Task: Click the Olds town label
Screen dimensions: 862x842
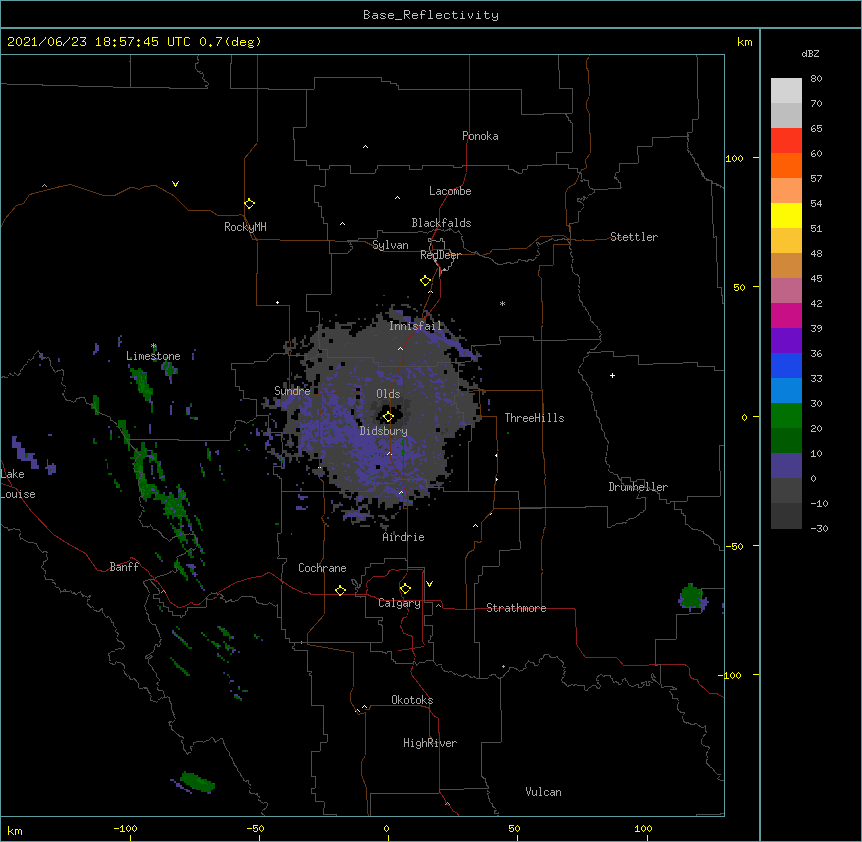Action: (388, 394)
